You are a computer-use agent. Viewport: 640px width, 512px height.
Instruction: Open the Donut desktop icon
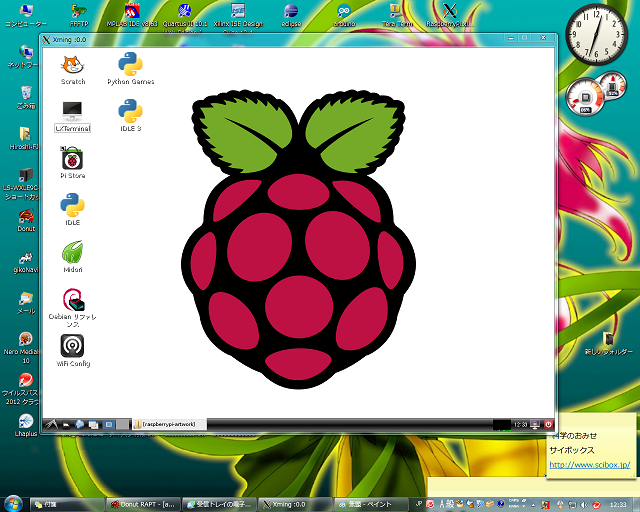[26, 220]
